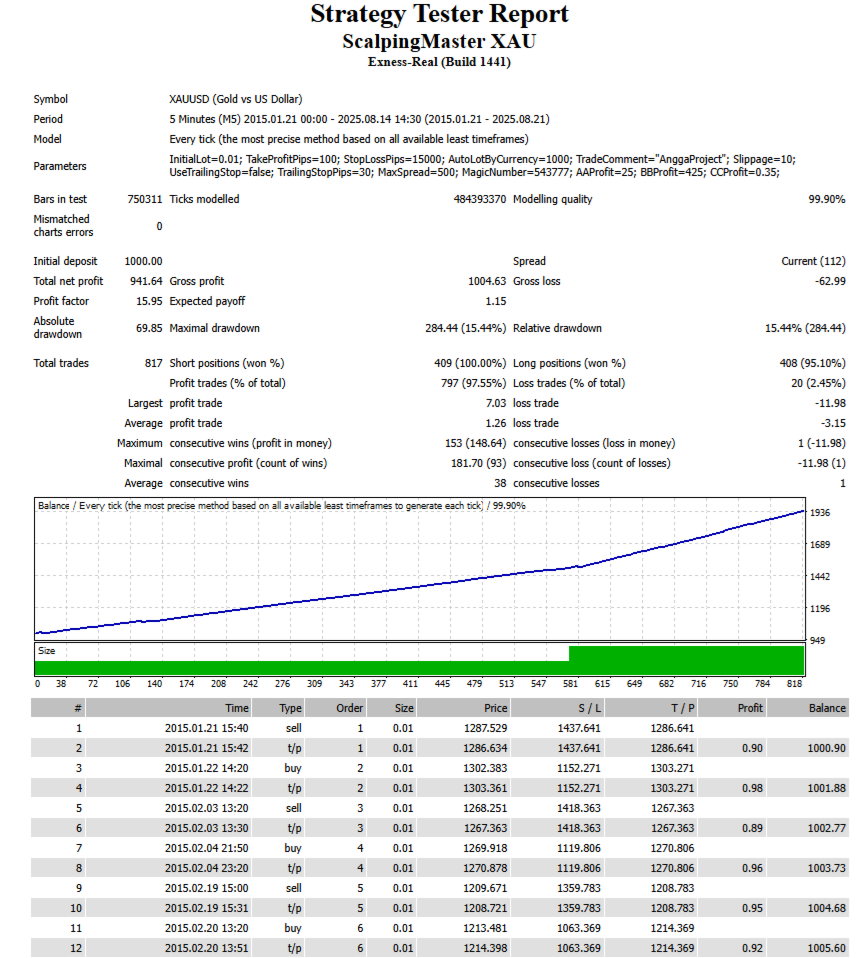Click the chart y-axis label 1936
The image size is (867, 958).
coord(820,513)
